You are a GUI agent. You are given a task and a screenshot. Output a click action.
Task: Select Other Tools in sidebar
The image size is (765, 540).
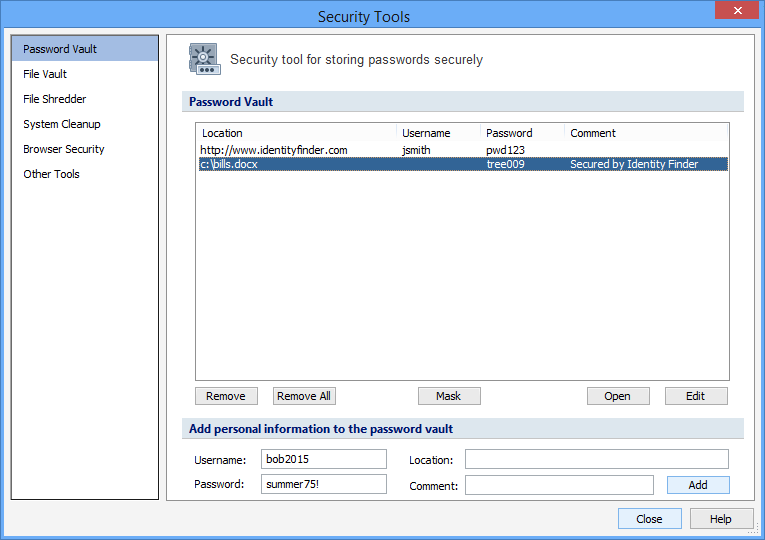click(51, 174)
